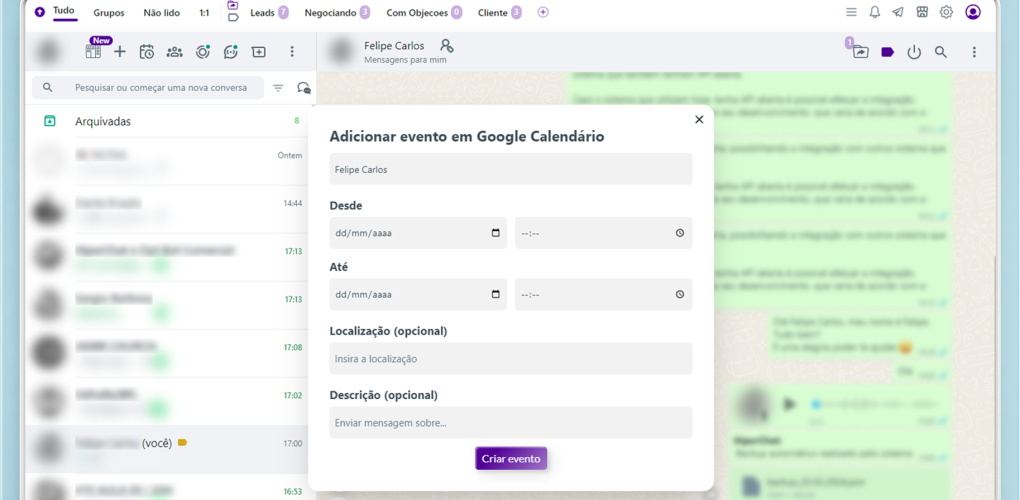Click the forward folder icon with badge
The image size is (1020, 500).
[861, 52]
